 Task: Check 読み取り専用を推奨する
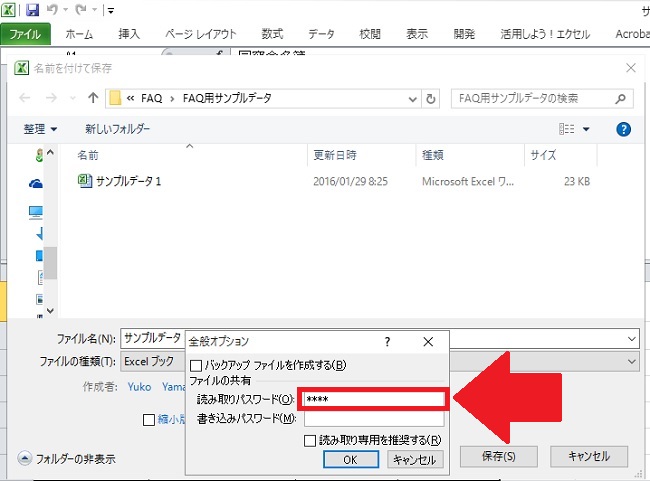[310, 440]
